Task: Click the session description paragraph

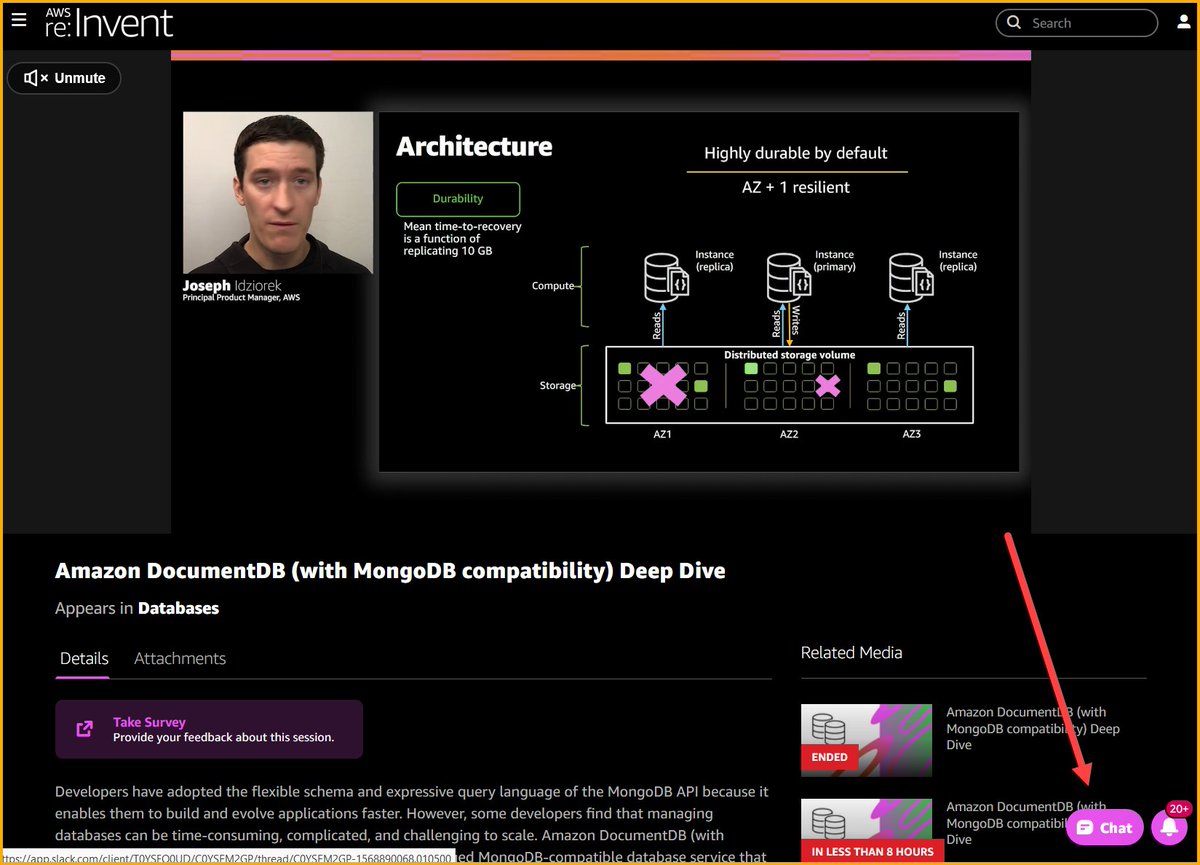Action: (x=412, y=824)
